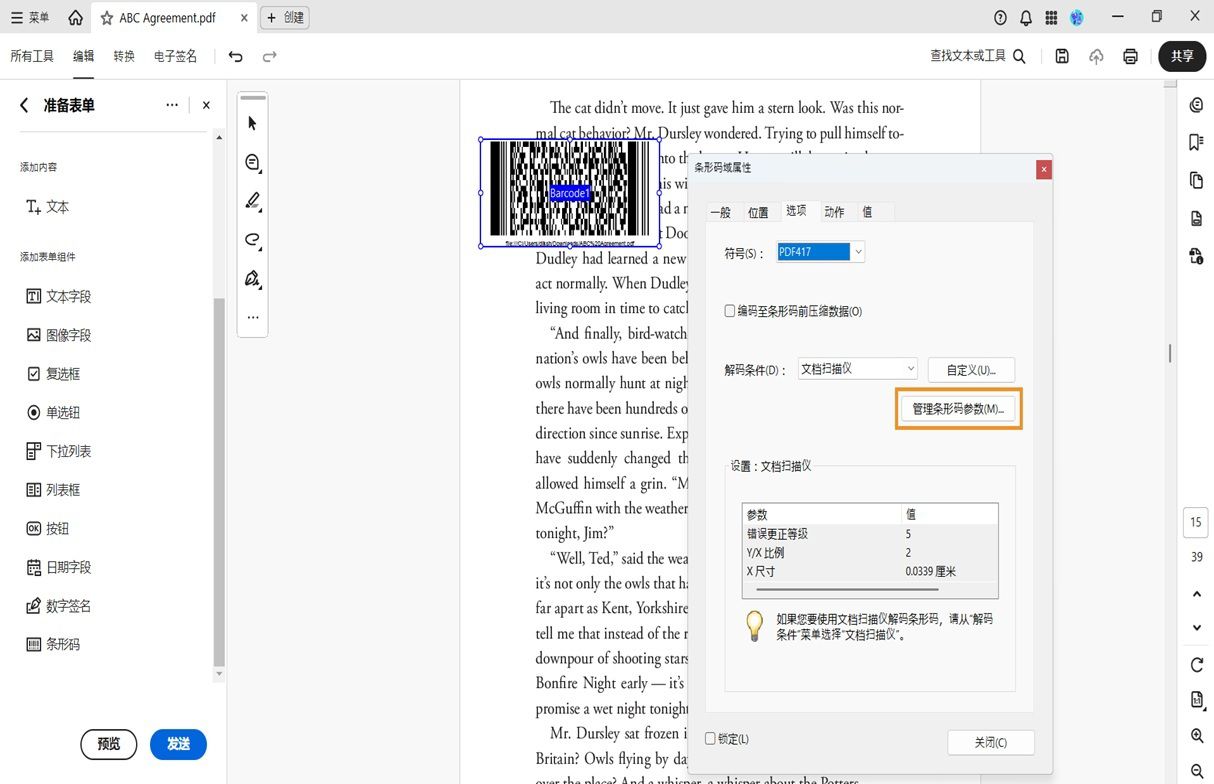
Task: Enable 编码至条形码前压缩数据 option
Action: (x=730, y=311)
